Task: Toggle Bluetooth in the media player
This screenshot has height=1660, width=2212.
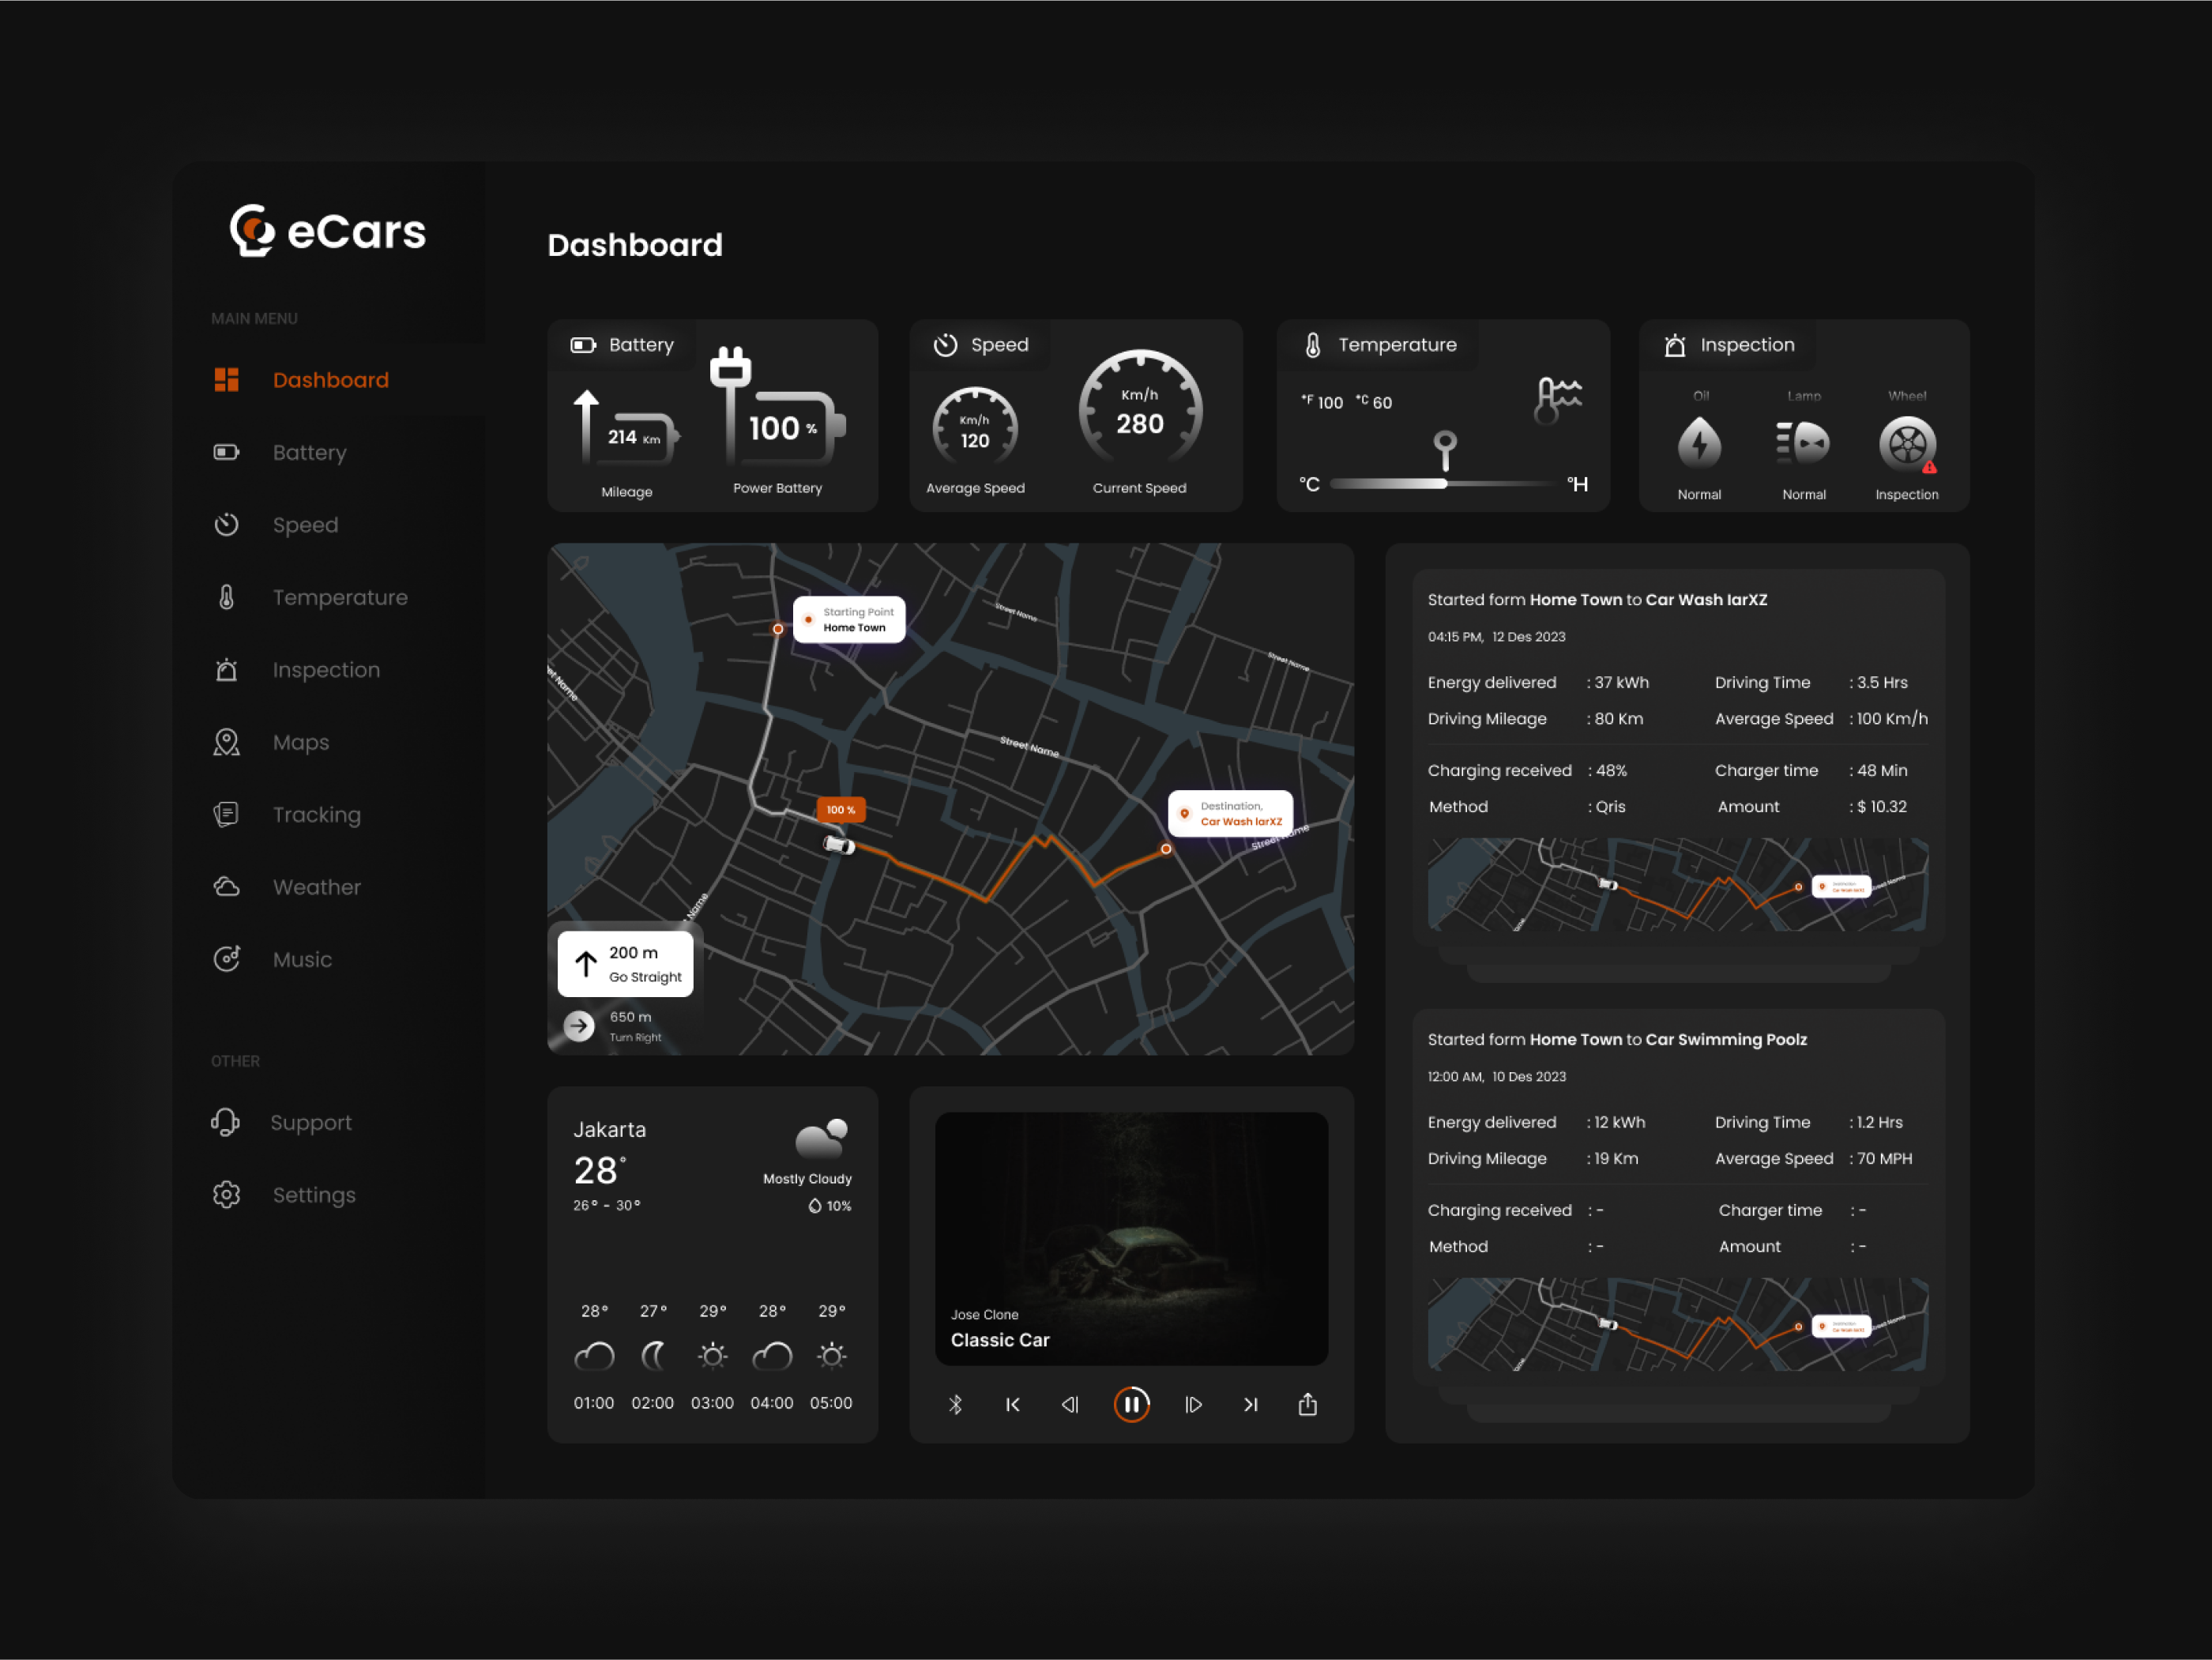Action: tap(956, 1404)
